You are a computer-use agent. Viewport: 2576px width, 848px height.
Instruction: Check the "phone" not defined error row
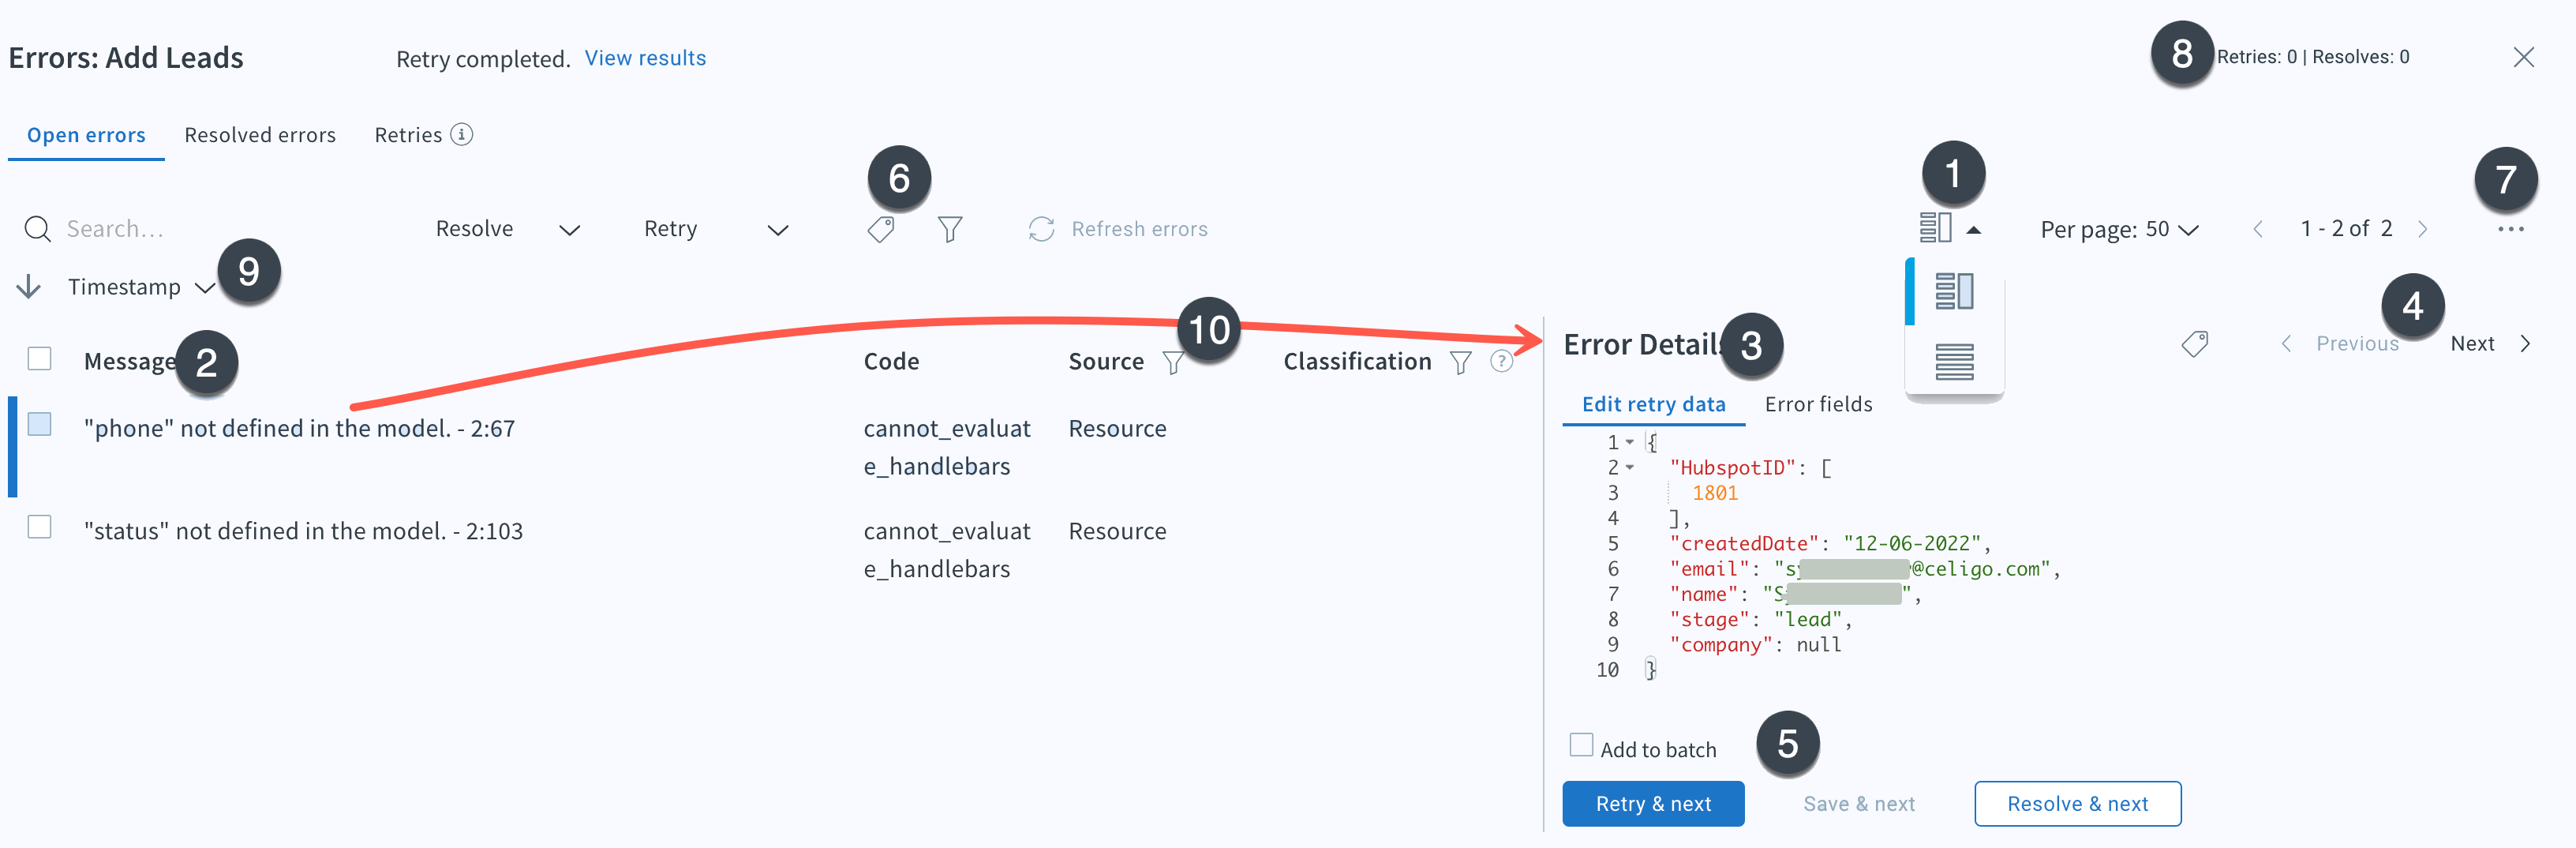coord(39,424)
